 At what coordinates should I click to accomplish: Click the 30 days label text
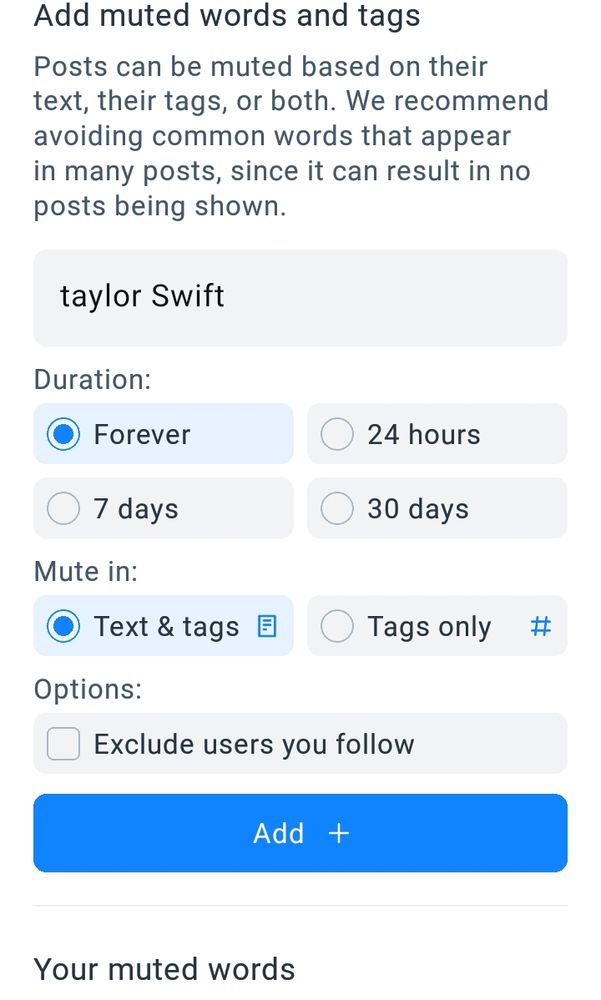[x=418, y=509]
